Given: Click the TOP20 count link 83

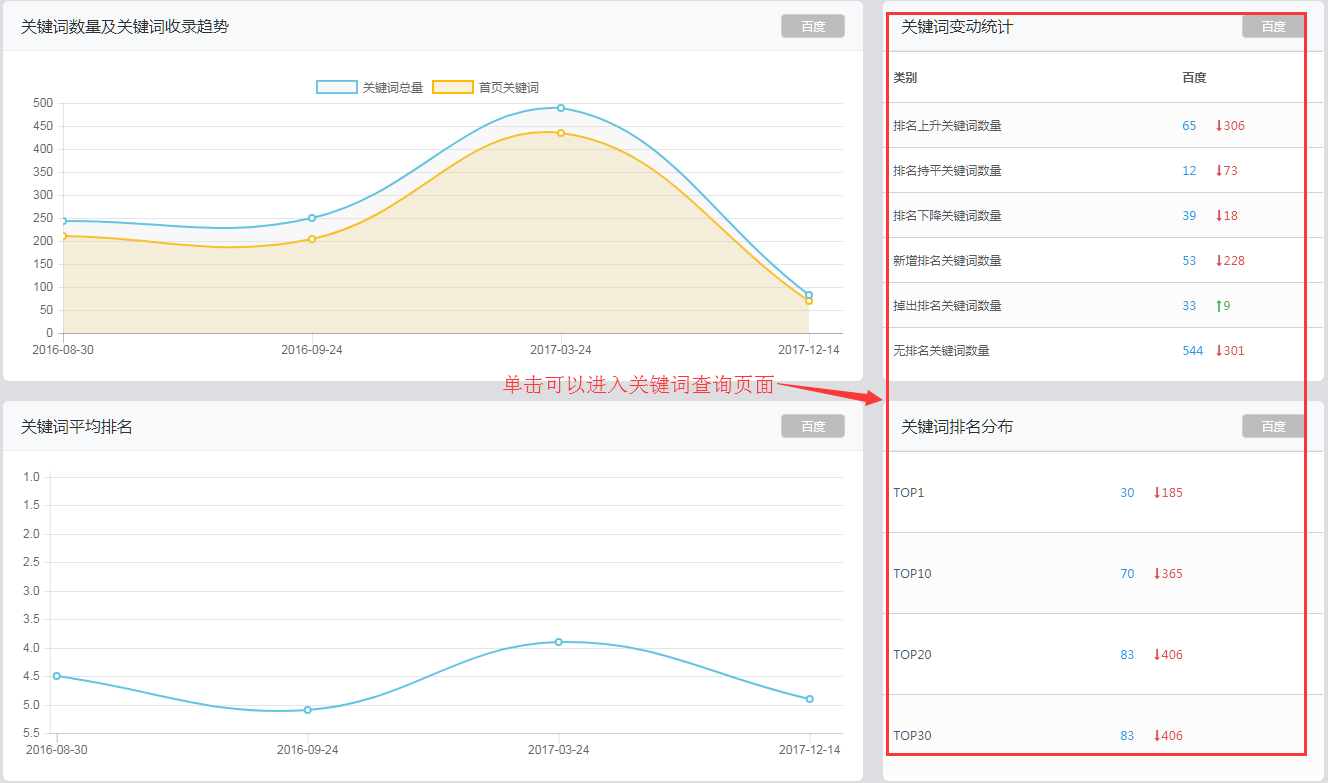Looking at the screenshot, I should (1127, 655).
